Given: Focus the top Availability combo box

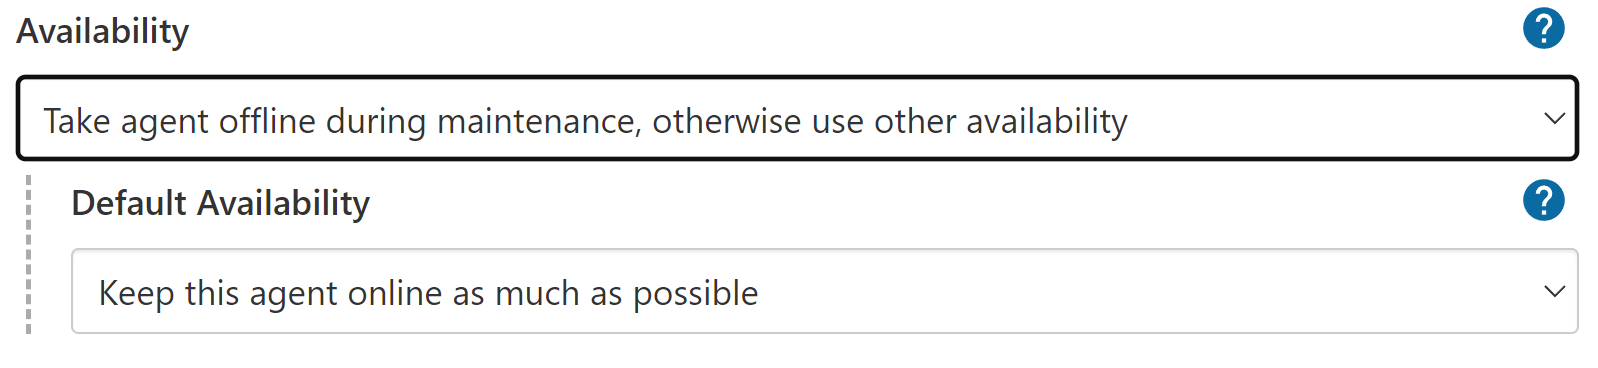Looking at the screenshot, I should (x=797, y=118).
